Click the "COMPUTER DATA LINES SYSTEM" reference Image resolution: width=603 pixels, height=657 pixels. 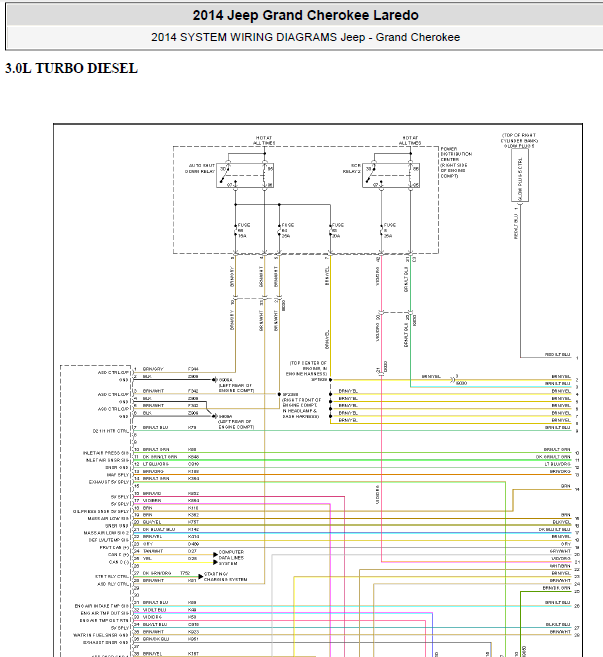[x=231, y=558]
